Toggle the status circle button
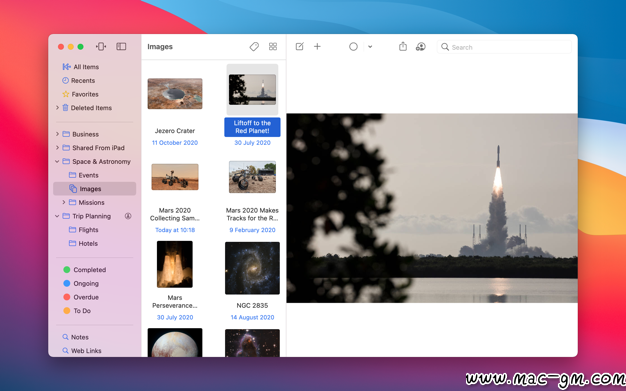626x391 pixels. tap(353, 47)
